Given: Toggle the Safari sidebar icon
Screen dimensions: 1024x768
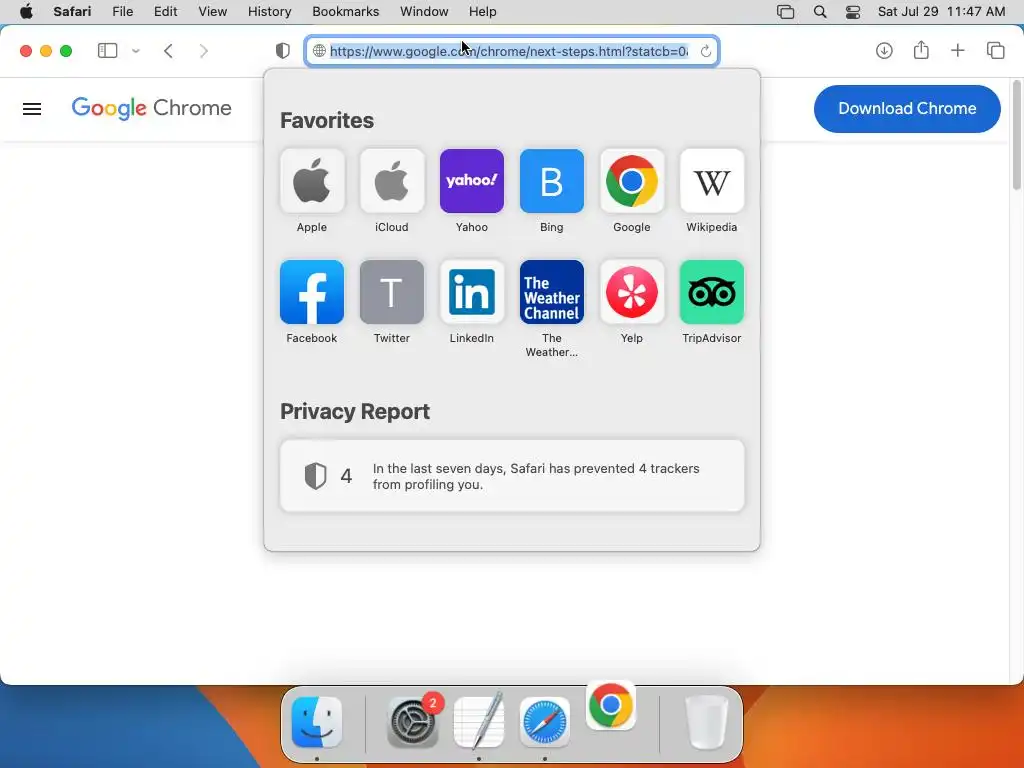Looking at the screenshot, I should 107,50.
